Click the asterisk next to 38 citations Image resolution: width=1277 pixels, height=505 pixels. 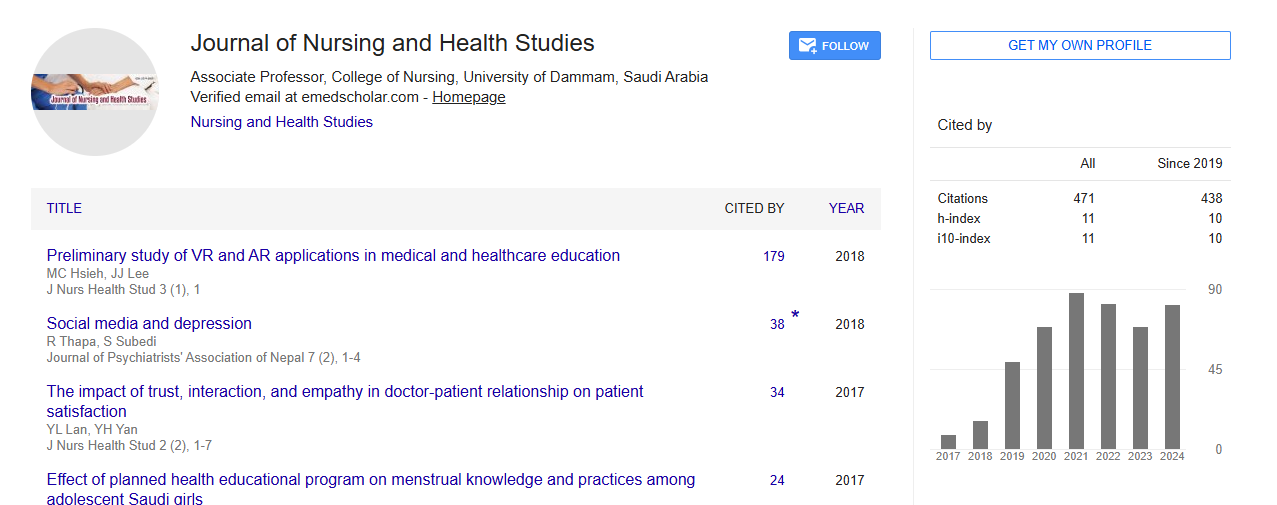coord(795,316)
